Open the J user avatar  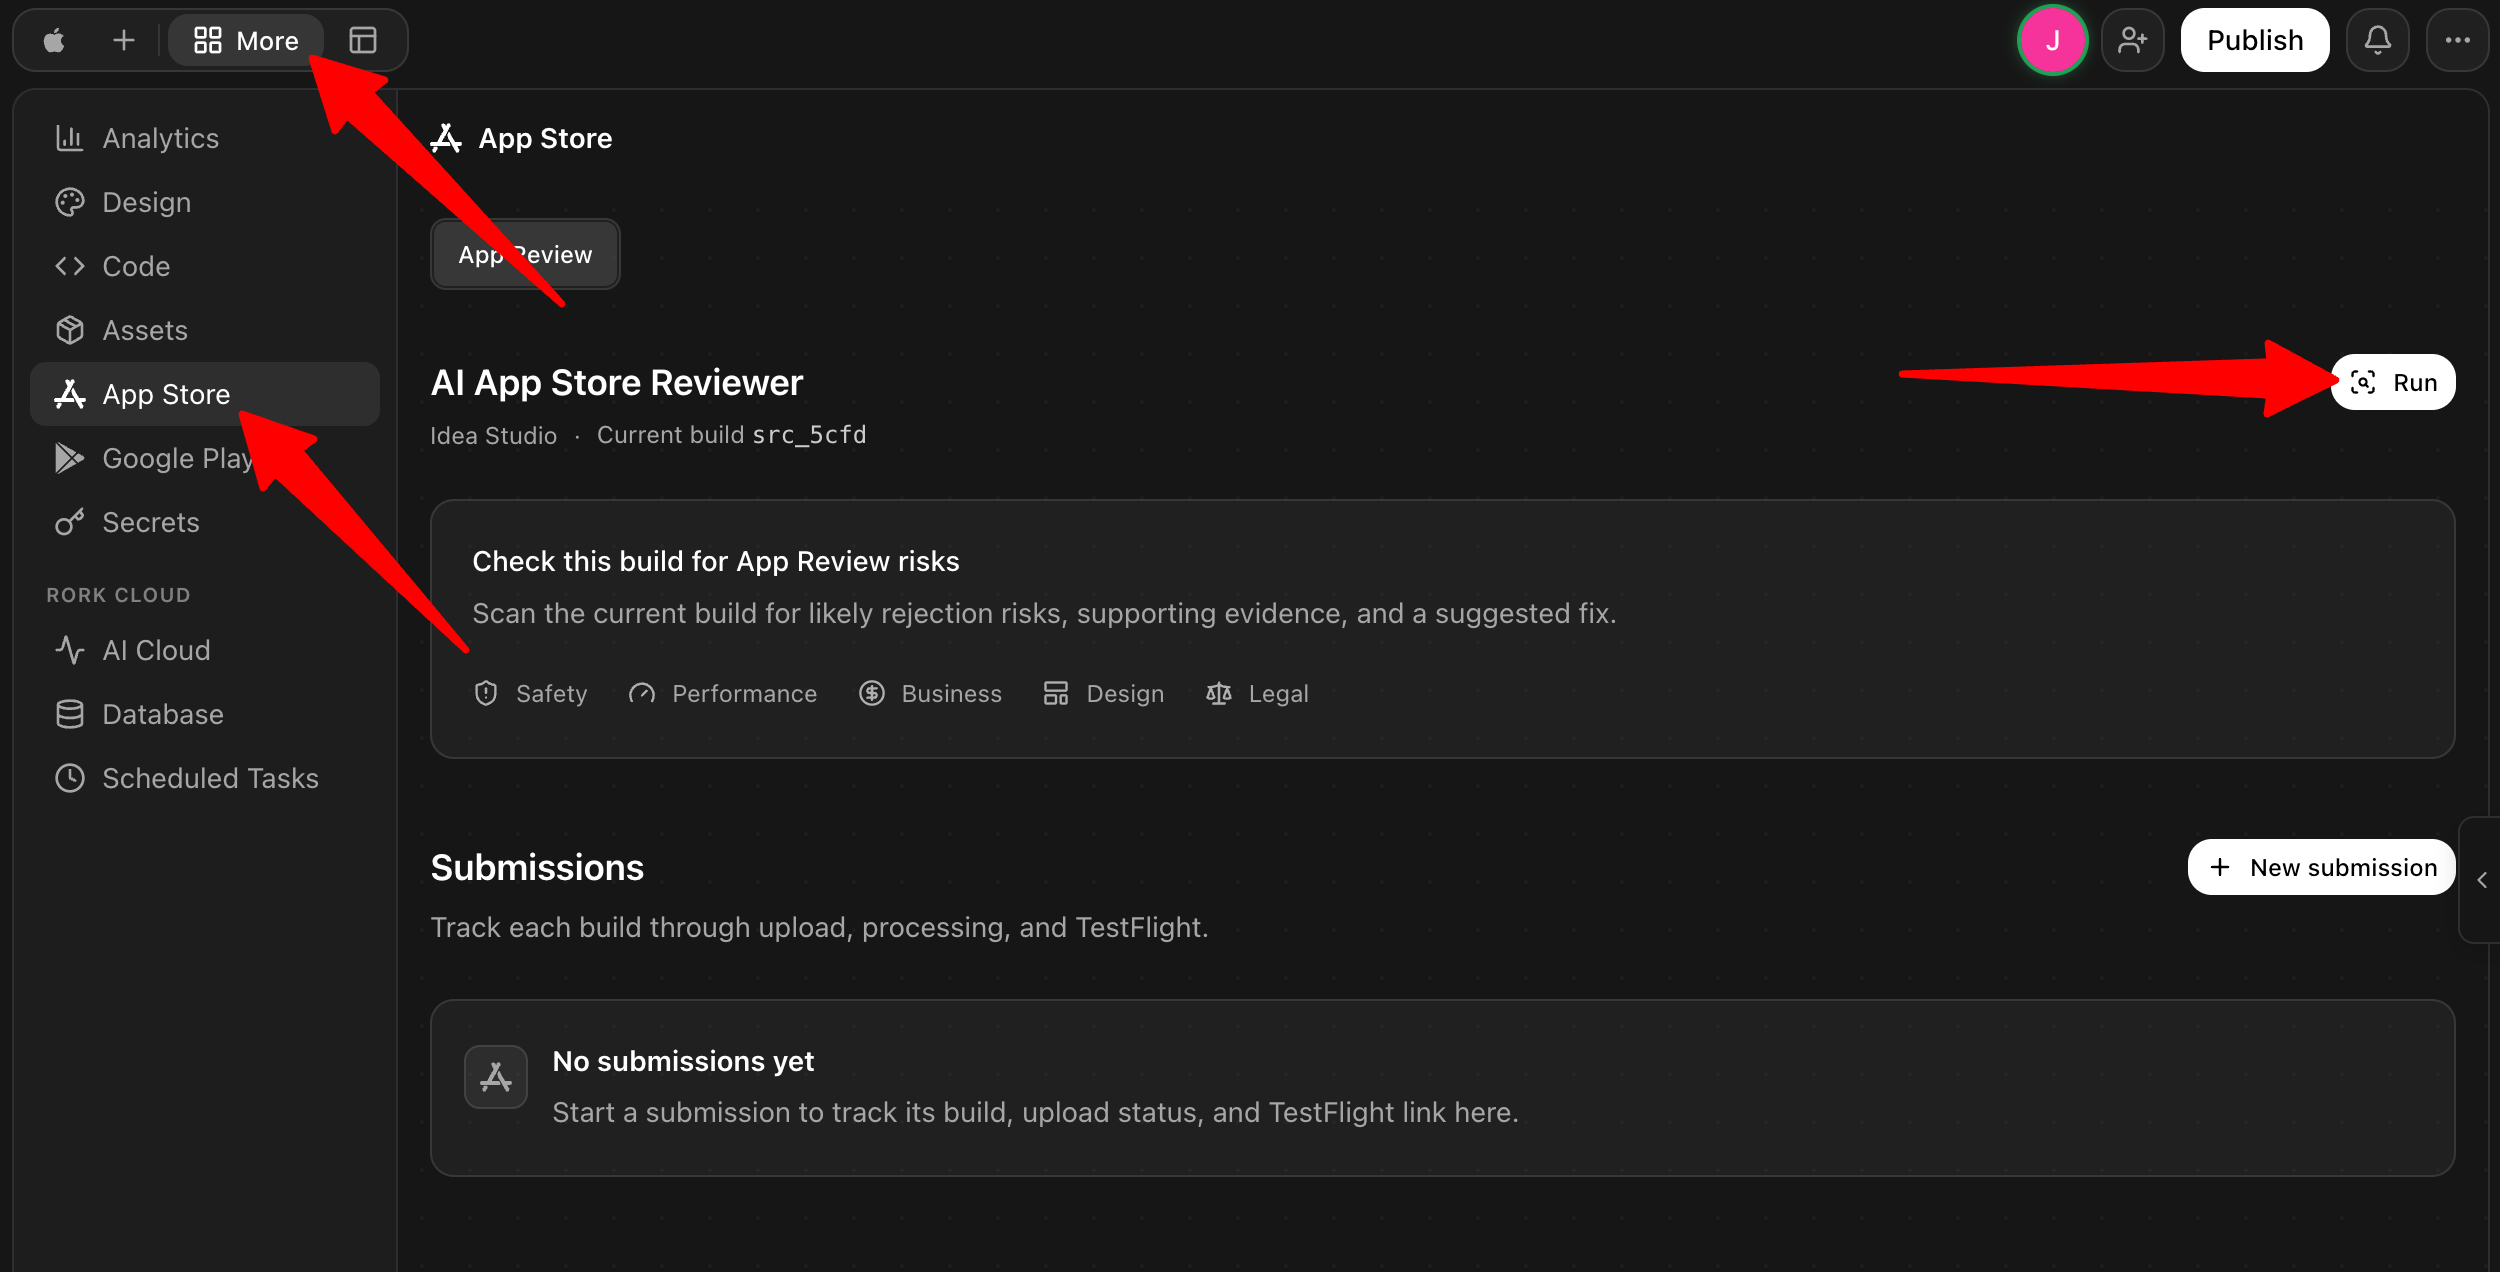2052,40
